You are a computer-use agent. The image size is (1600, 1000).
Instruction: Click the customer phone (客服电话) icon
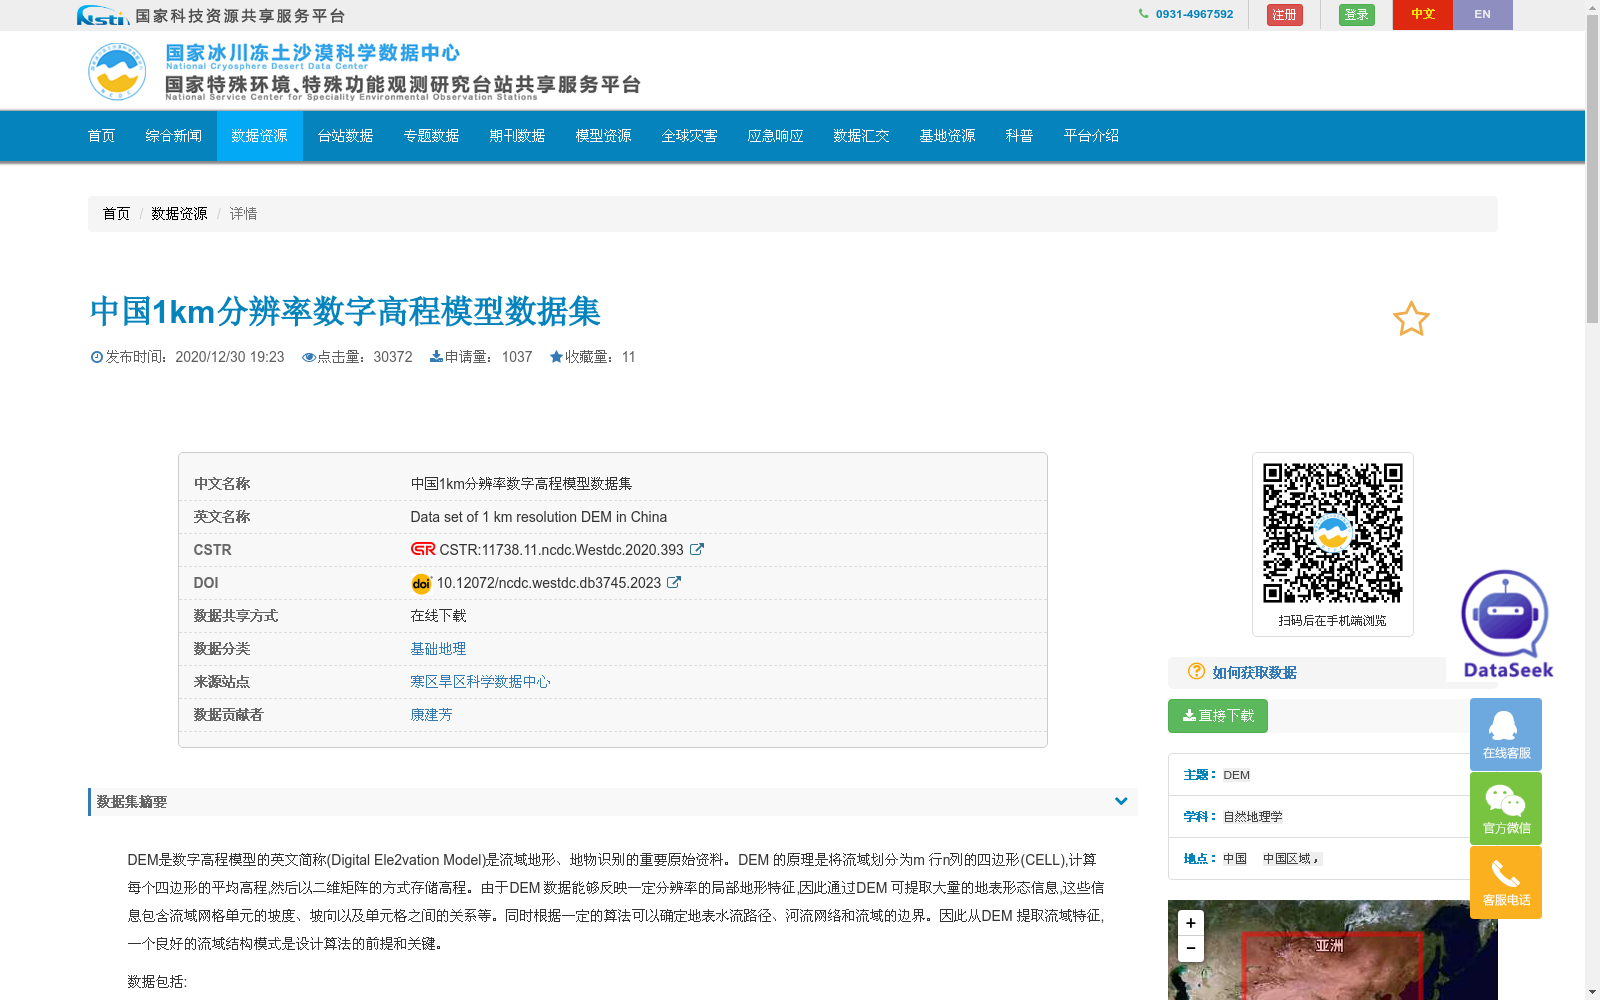(x=1506, y=882)
